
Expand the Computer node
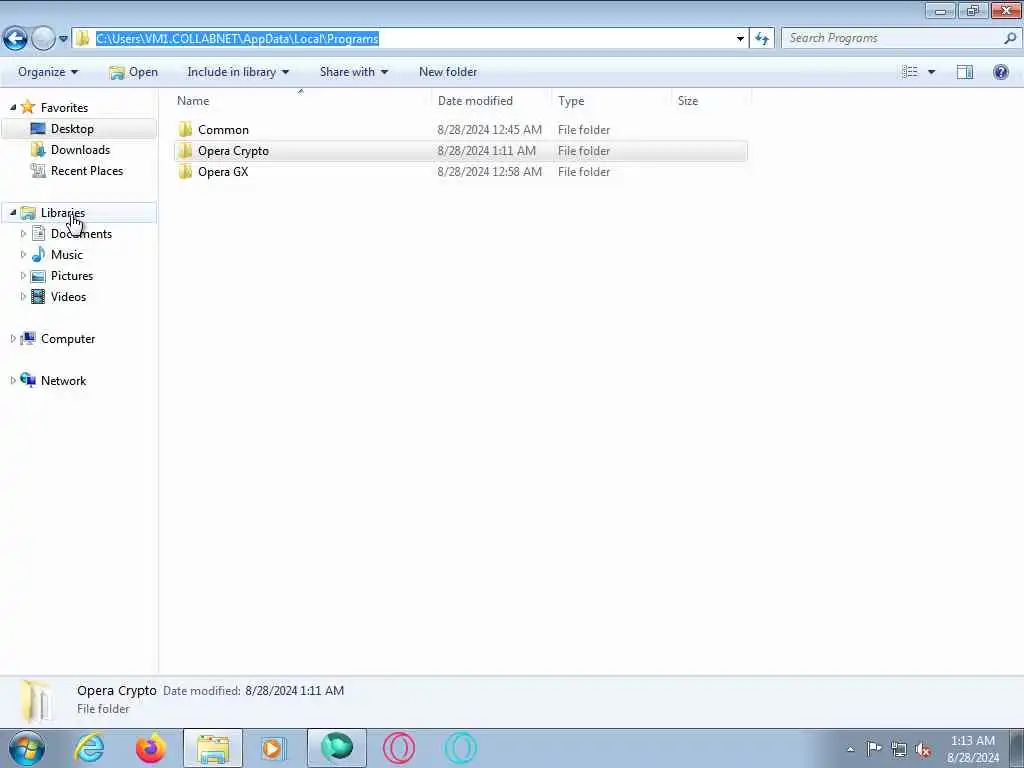[12, 338]
